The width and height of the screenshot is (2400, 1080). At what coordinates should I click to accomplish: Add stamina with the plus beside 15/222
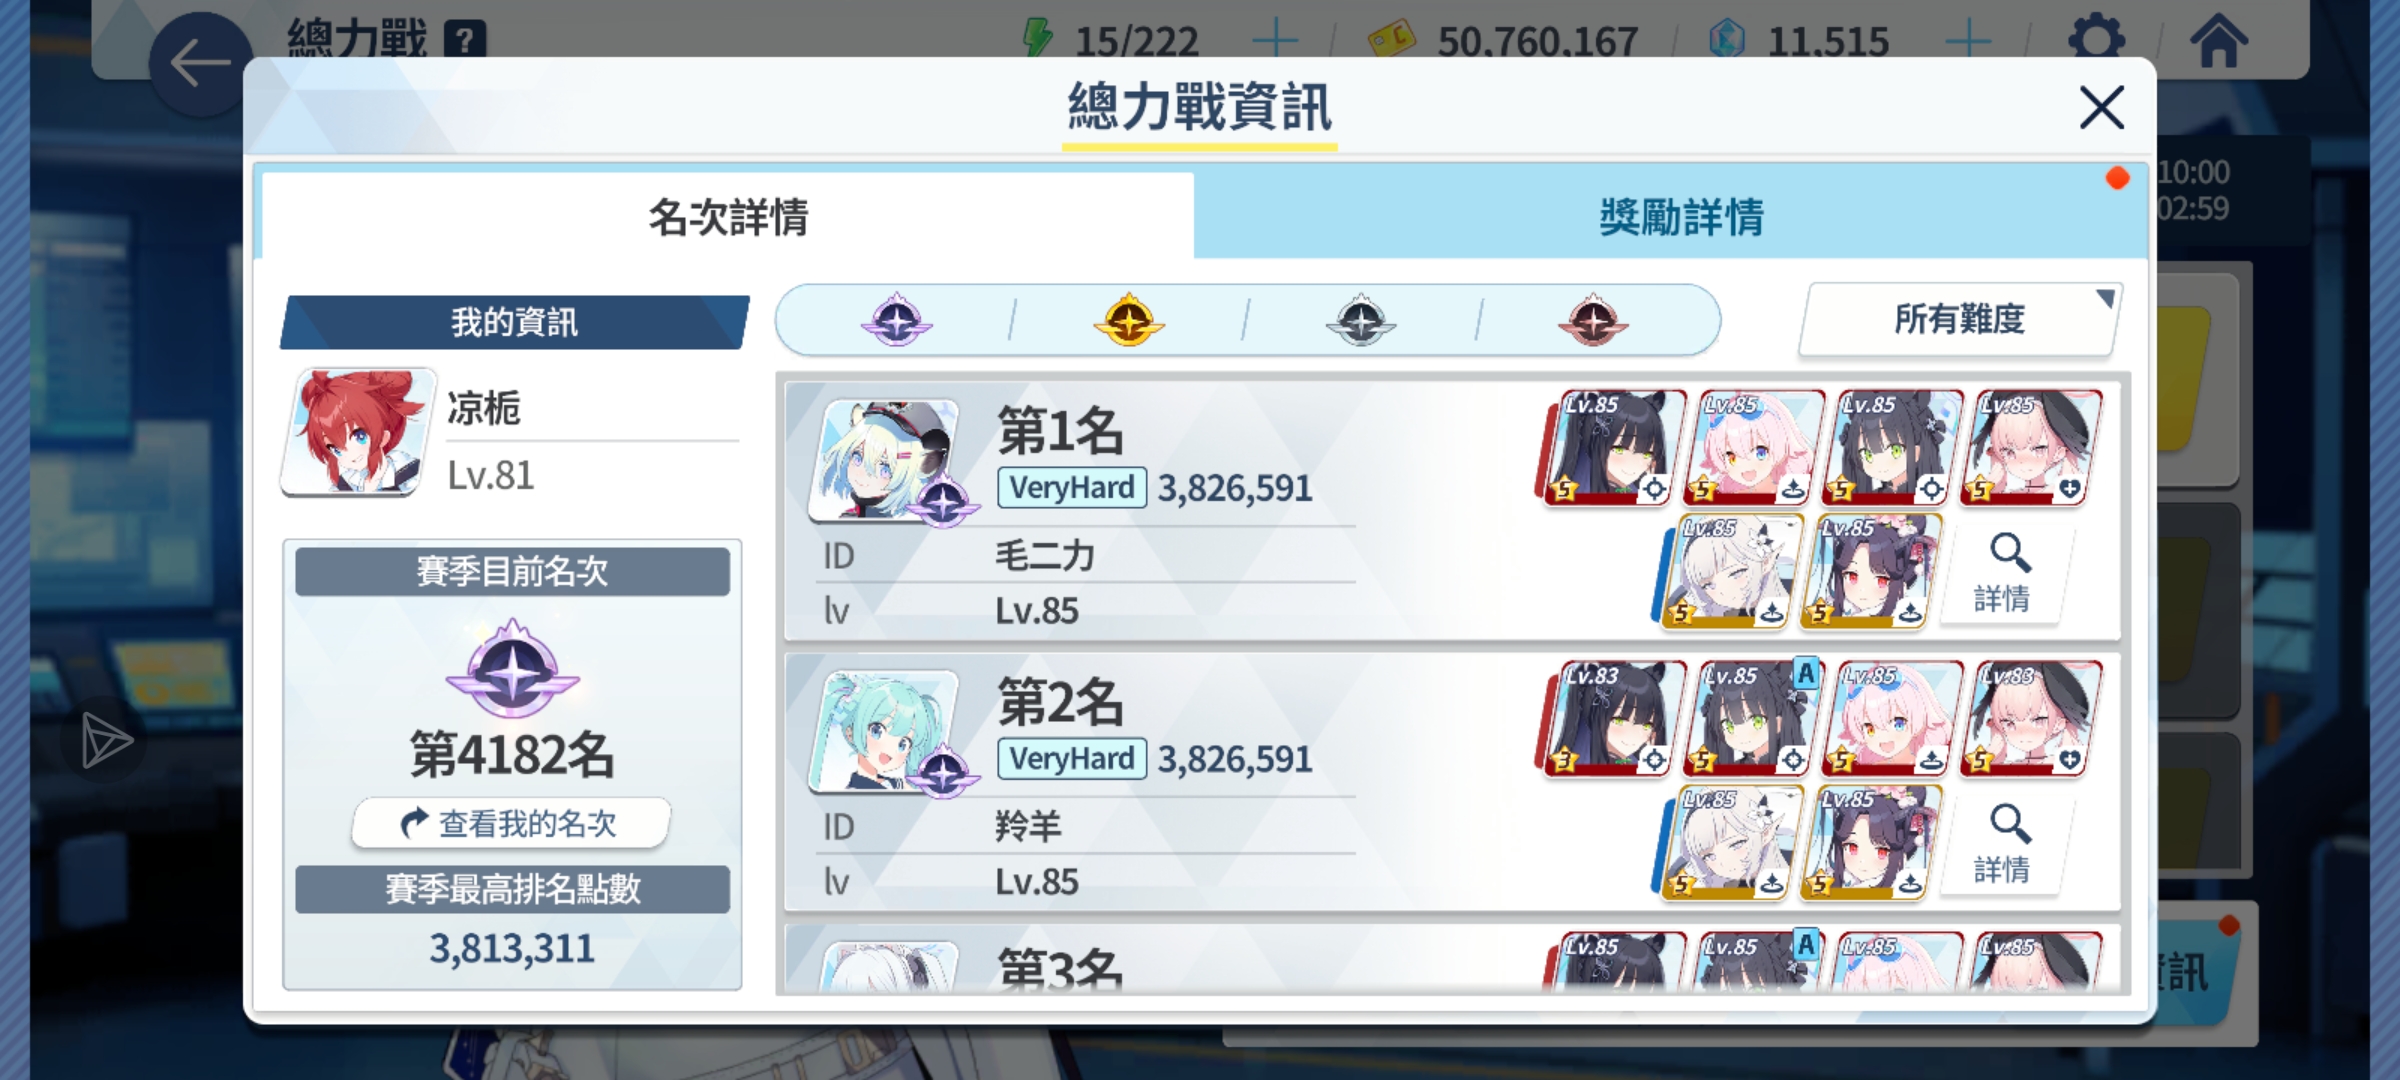[1275, 40]
